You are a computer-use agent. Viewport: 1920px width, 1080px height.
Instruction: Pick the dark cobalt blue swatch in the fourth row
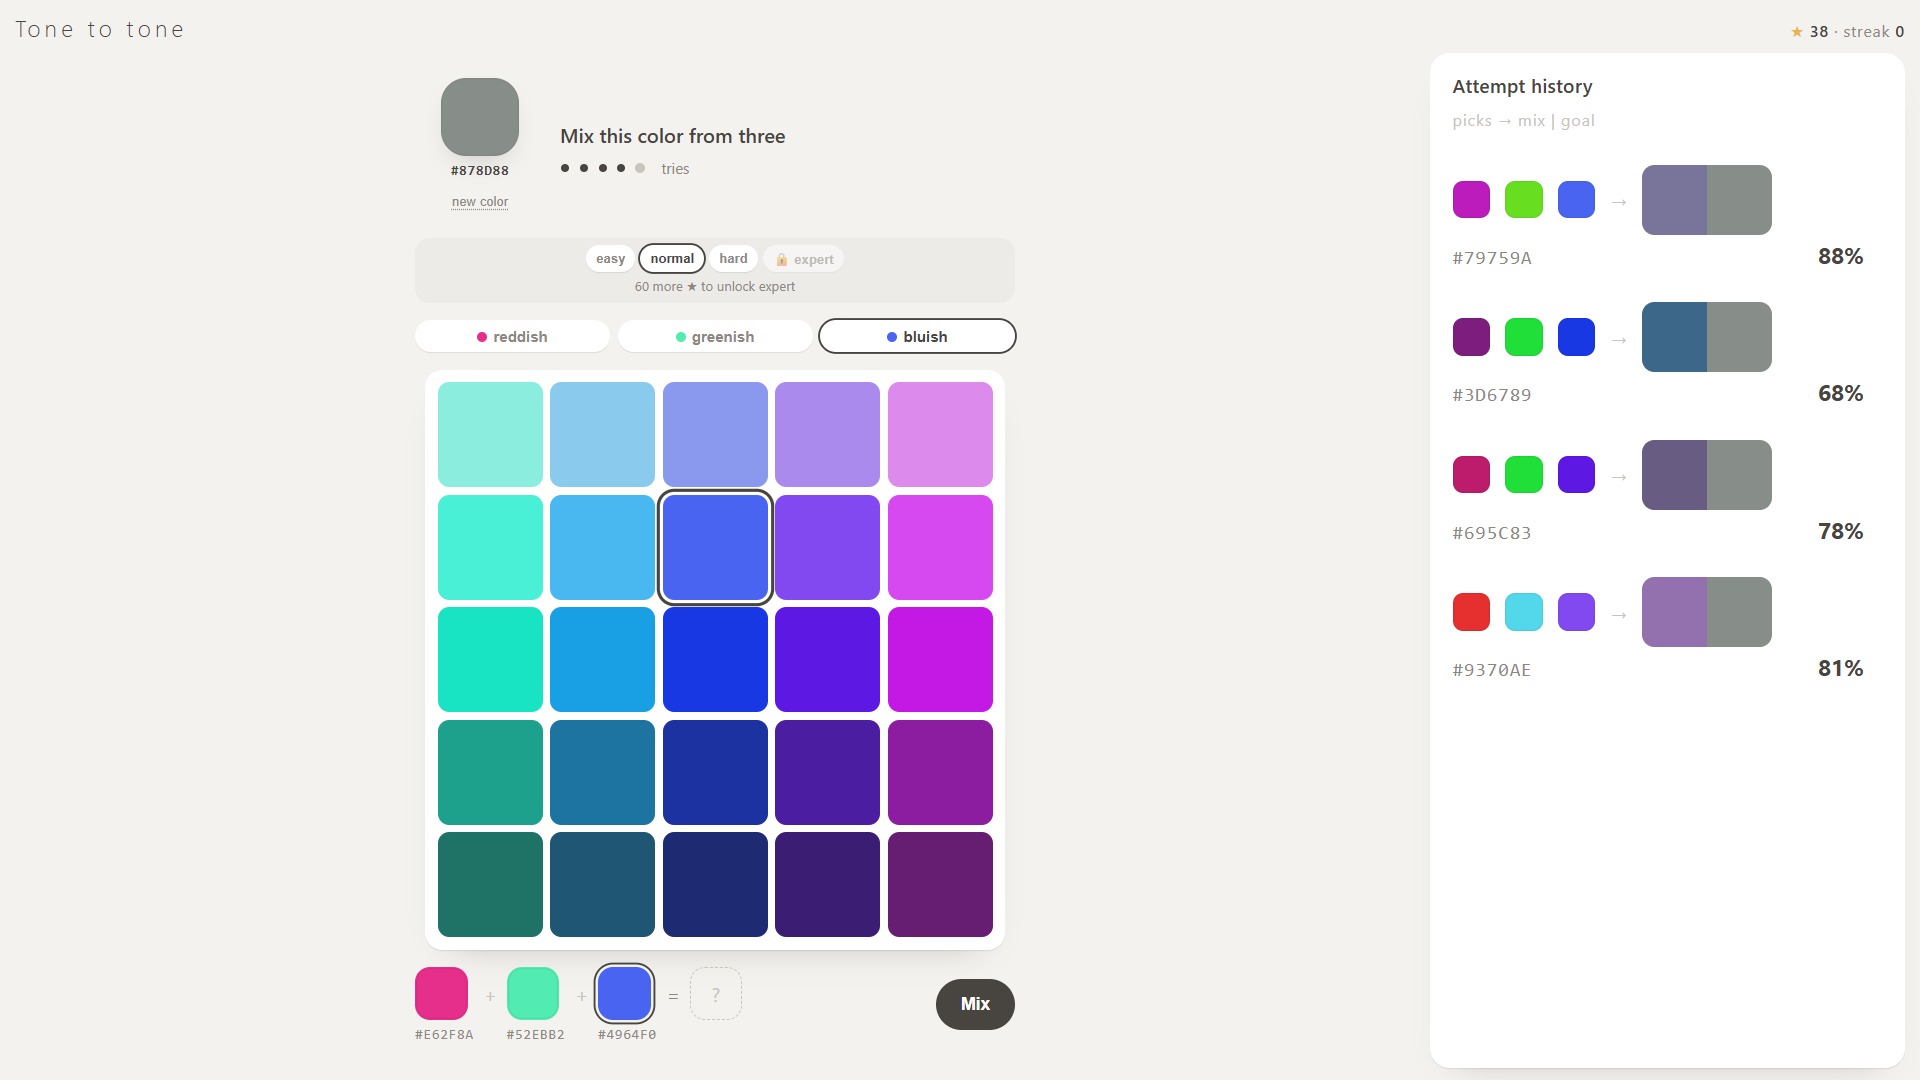coord(715,772)
